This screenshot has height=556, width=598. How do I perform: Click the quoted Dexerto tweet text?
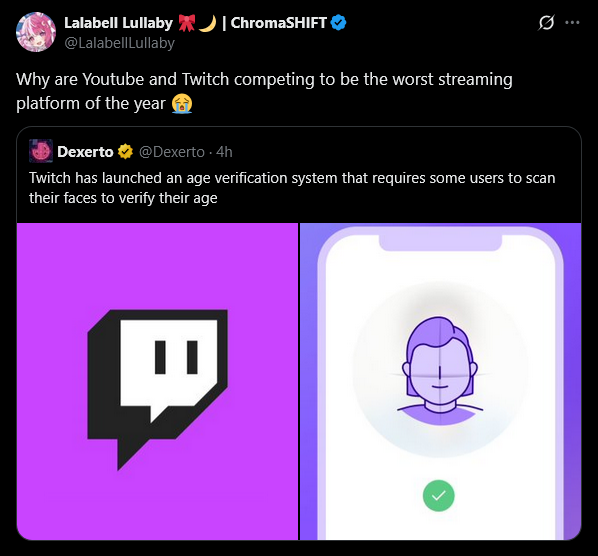coord(292,188)
